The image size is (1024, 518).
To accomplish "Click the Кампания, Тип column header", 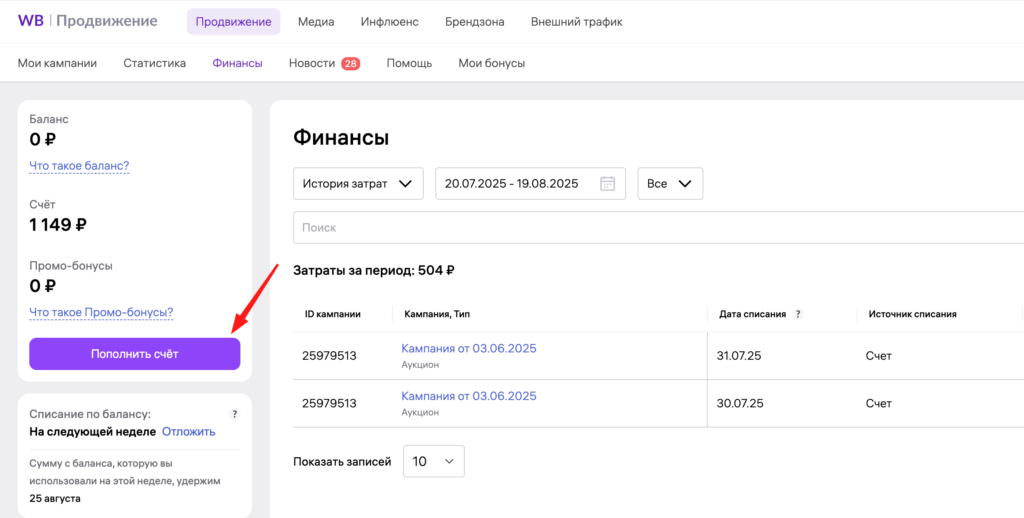I will (438, 314).
